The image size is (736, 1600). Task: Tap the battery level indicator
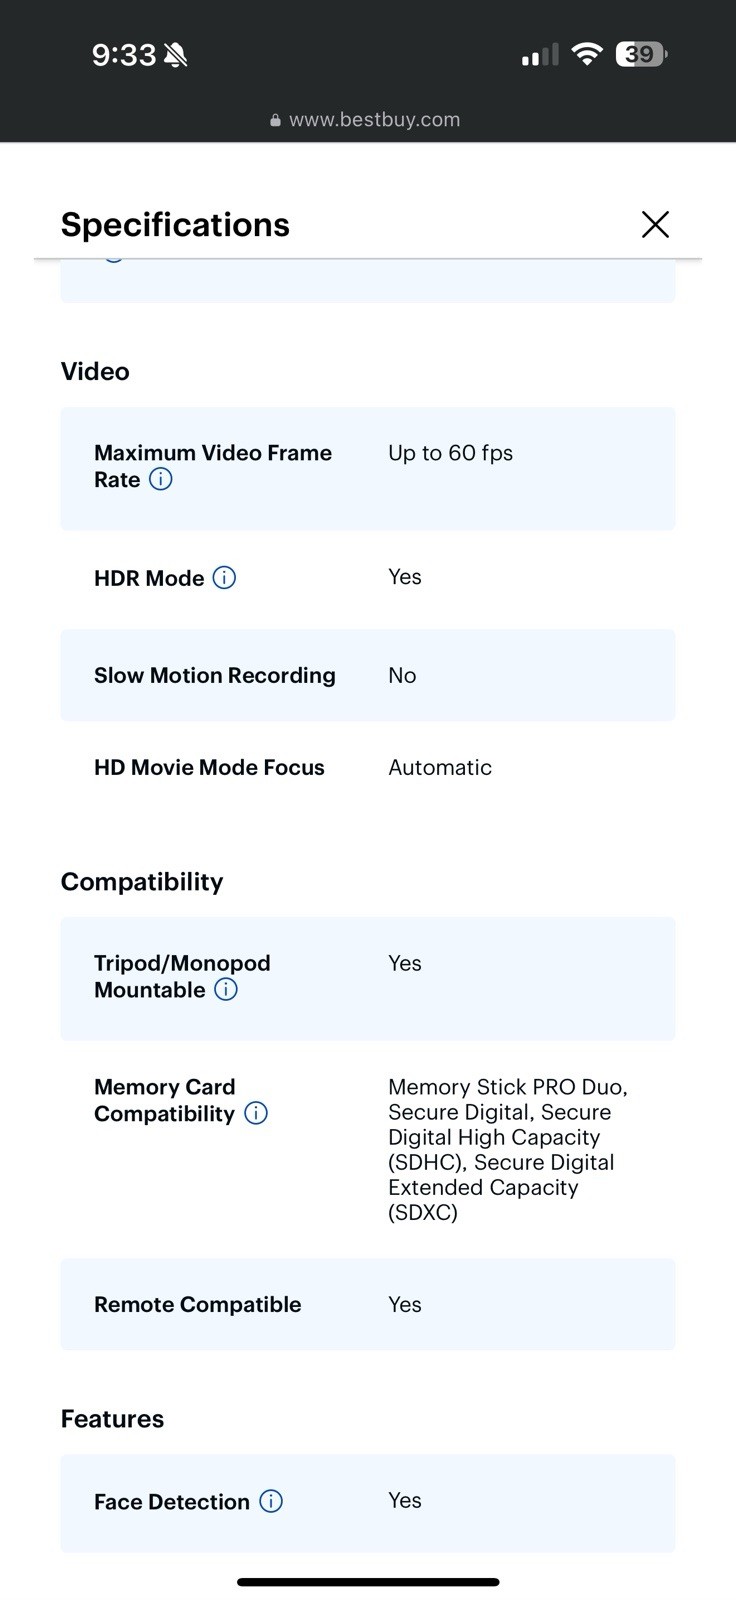pyautogui.click(x=641, y=54)
